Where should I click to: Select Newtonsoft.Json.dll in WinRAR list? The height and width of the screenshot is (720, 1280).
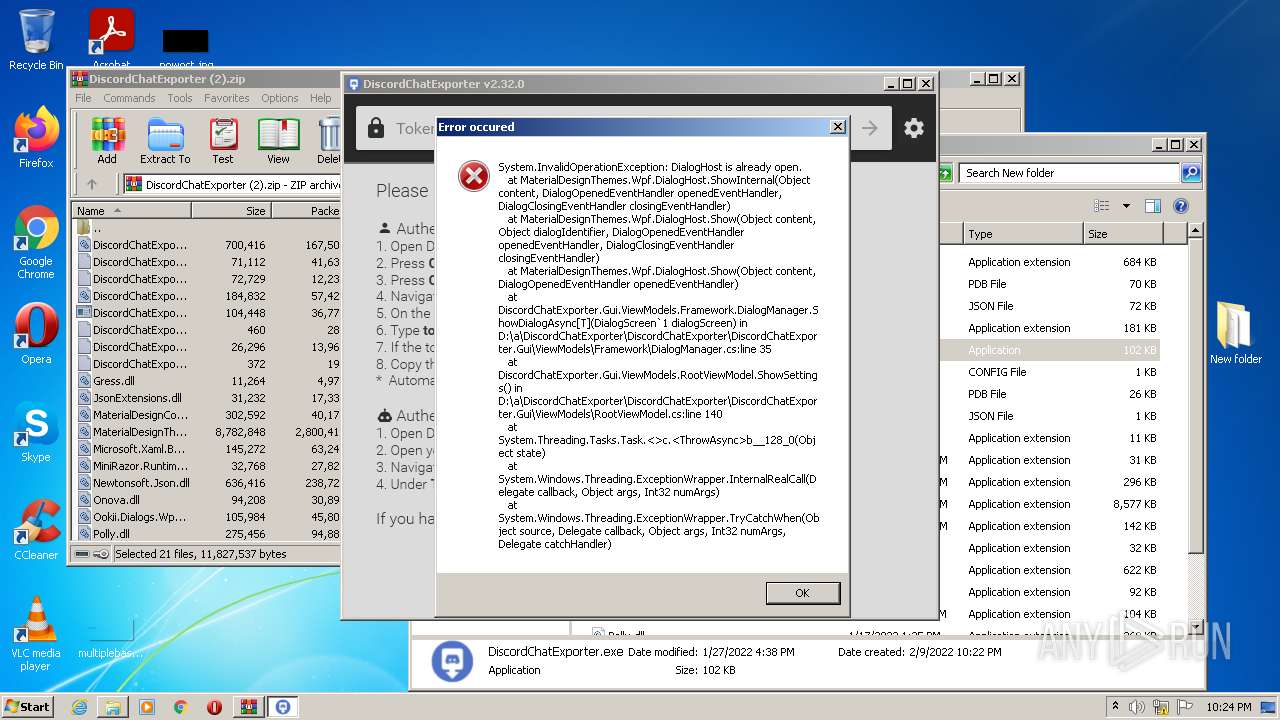pos(207,483)
